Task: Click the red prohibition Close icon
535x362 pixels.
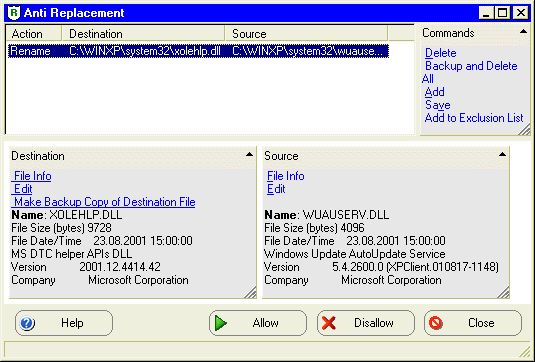Action: click(436, 323)
